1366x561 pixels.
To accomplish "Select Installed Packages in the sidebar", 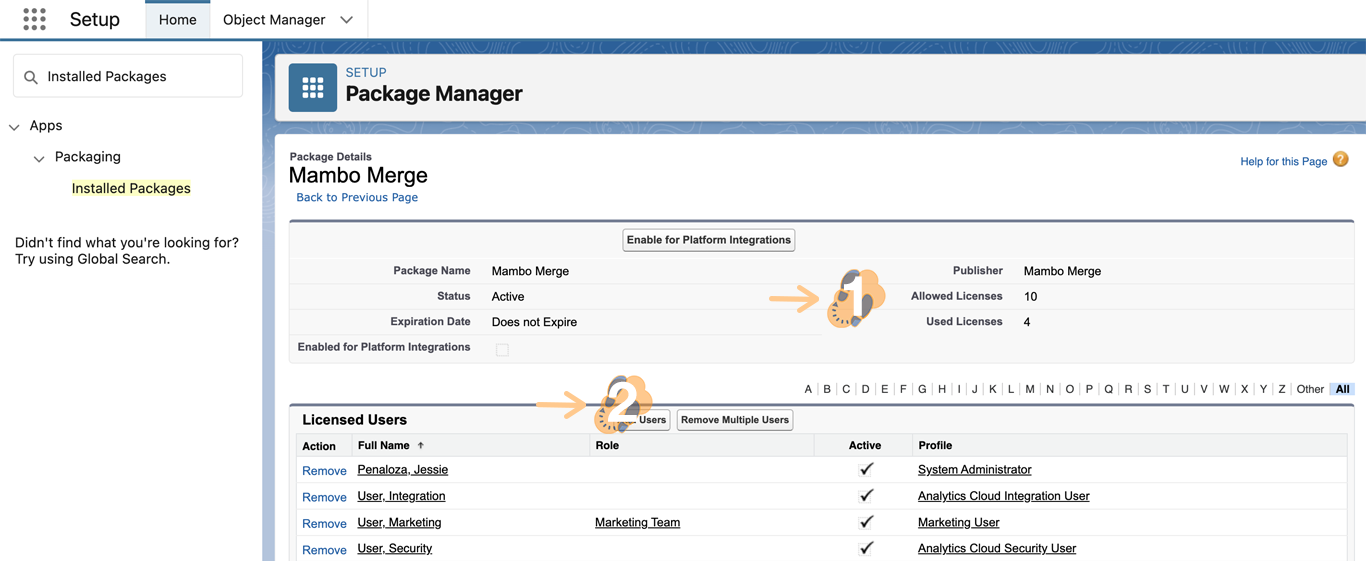I will click(x=131, y=188).
